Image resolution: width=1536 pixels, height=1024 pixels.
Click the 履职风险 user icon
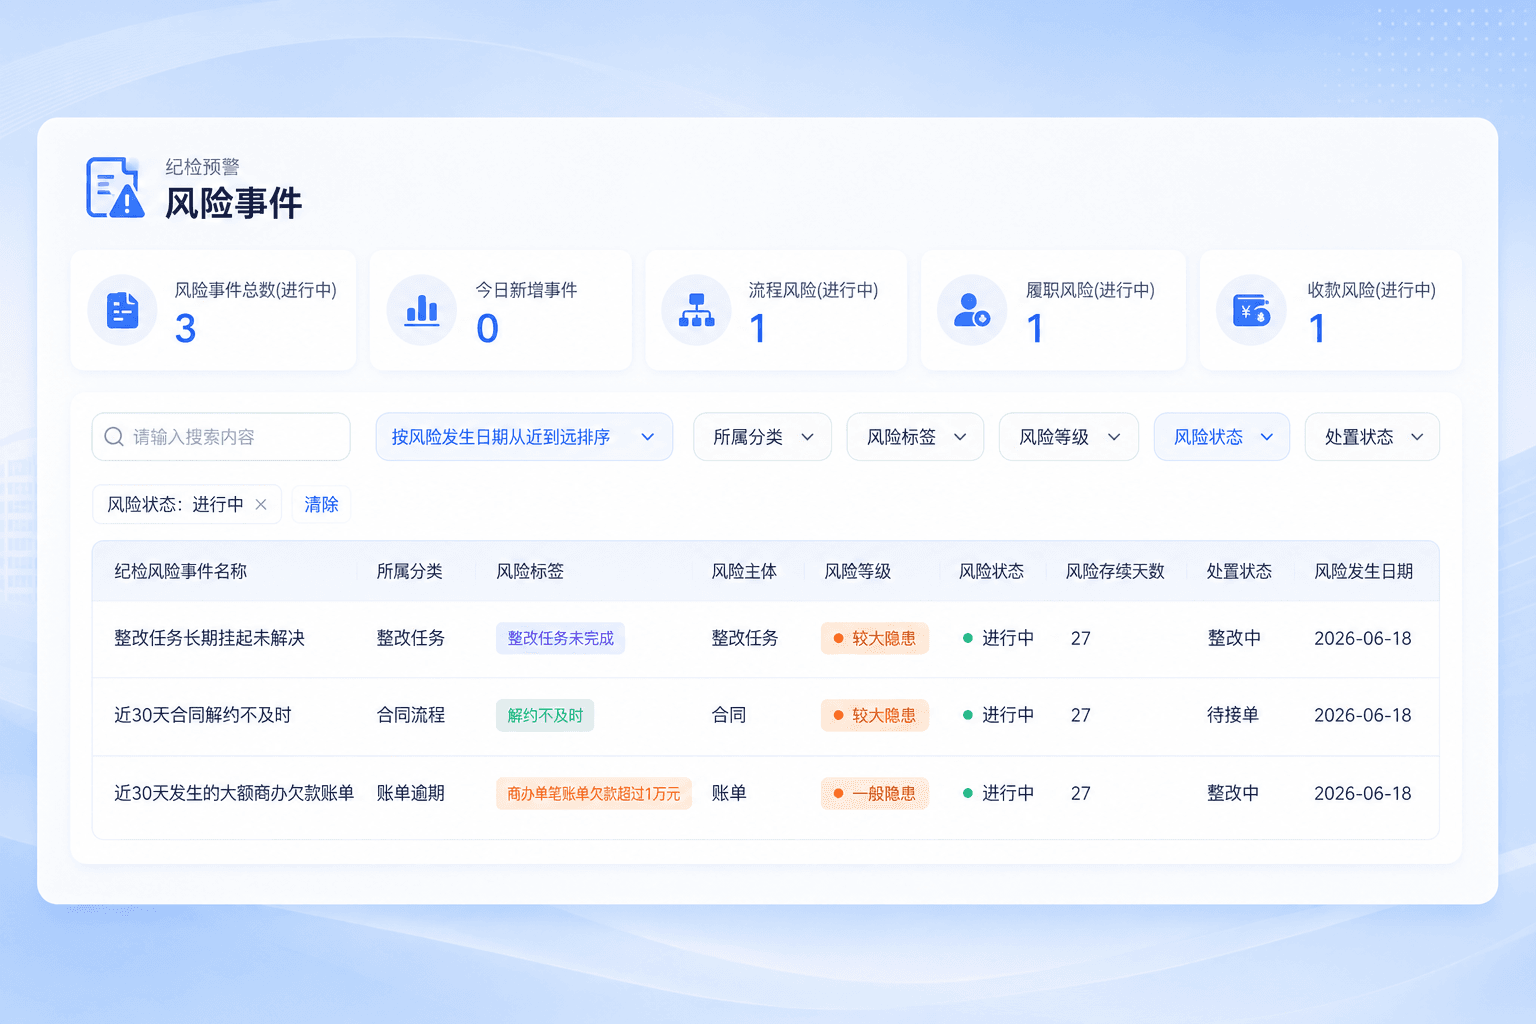click(971, 310)
